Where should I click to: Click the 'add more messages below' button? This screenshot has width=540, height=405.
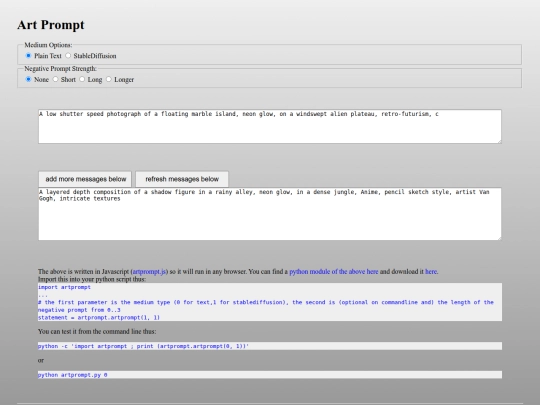pos(85,179)
